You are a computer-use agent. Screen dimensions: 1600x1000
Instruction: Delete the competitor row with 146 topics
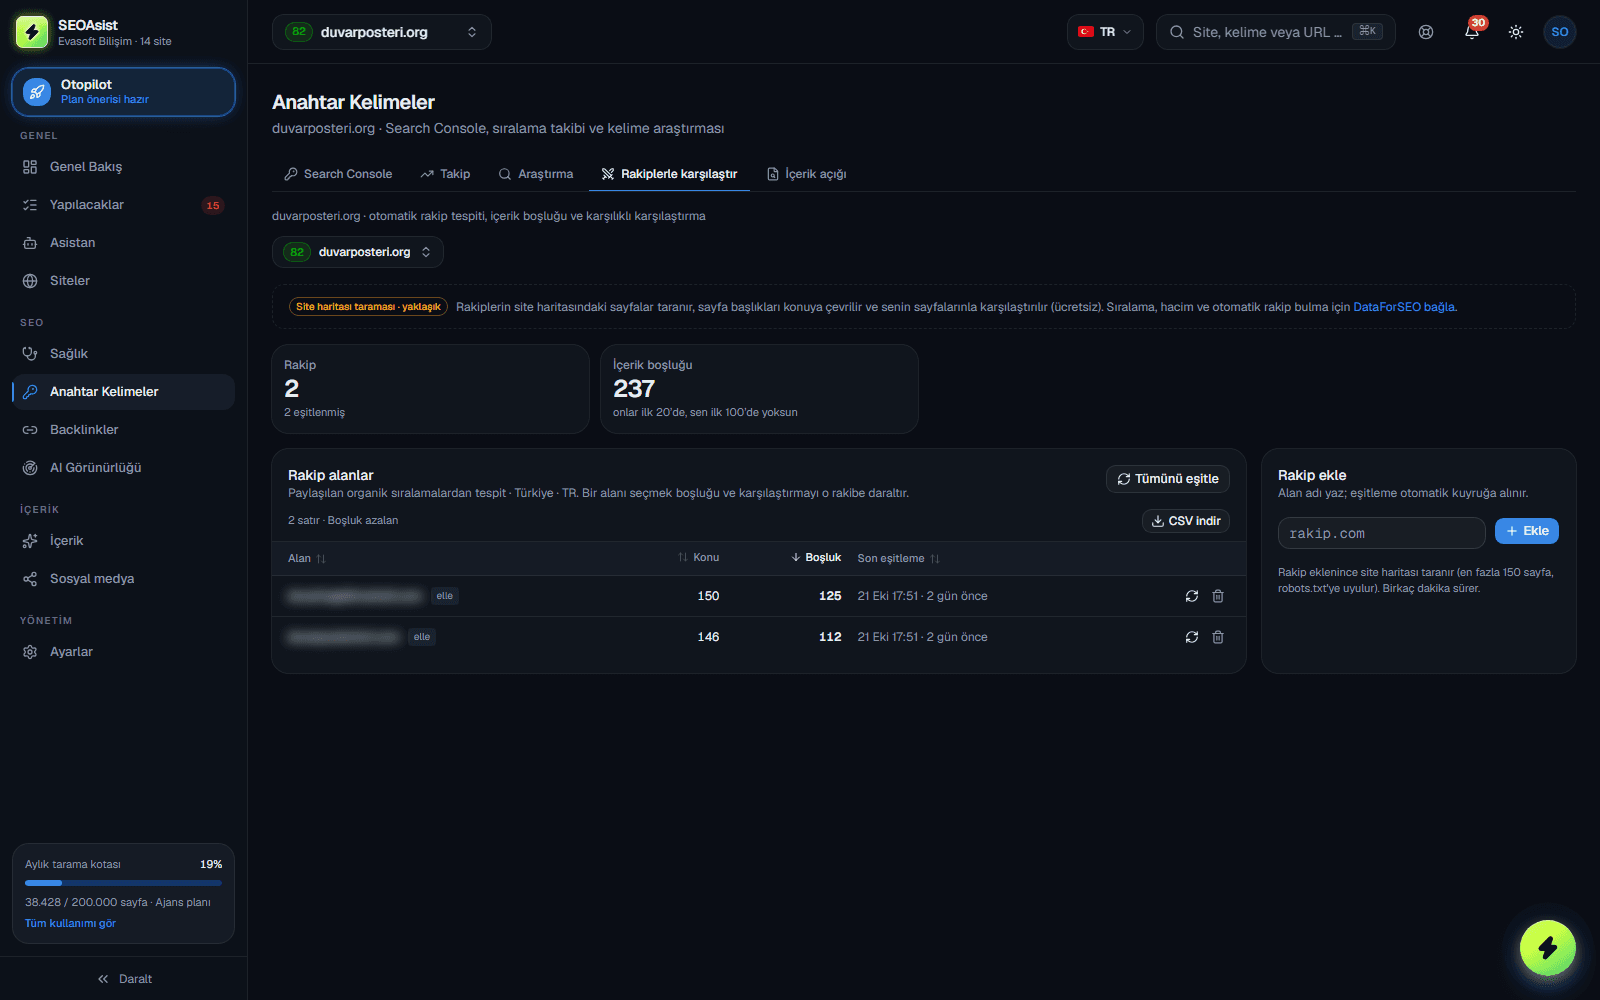[x=1218, y=637]
